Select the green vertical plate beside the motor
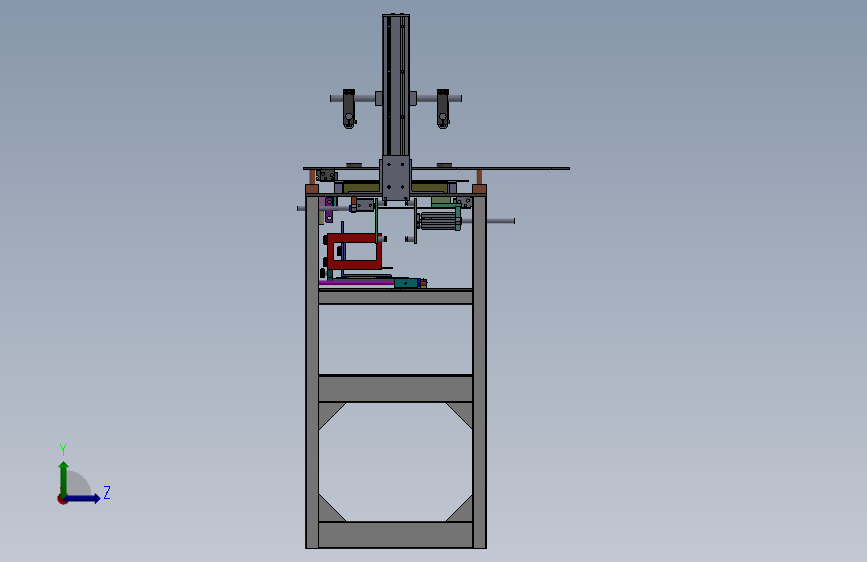Viewport: 867px width, 562px height. point(416,221)
